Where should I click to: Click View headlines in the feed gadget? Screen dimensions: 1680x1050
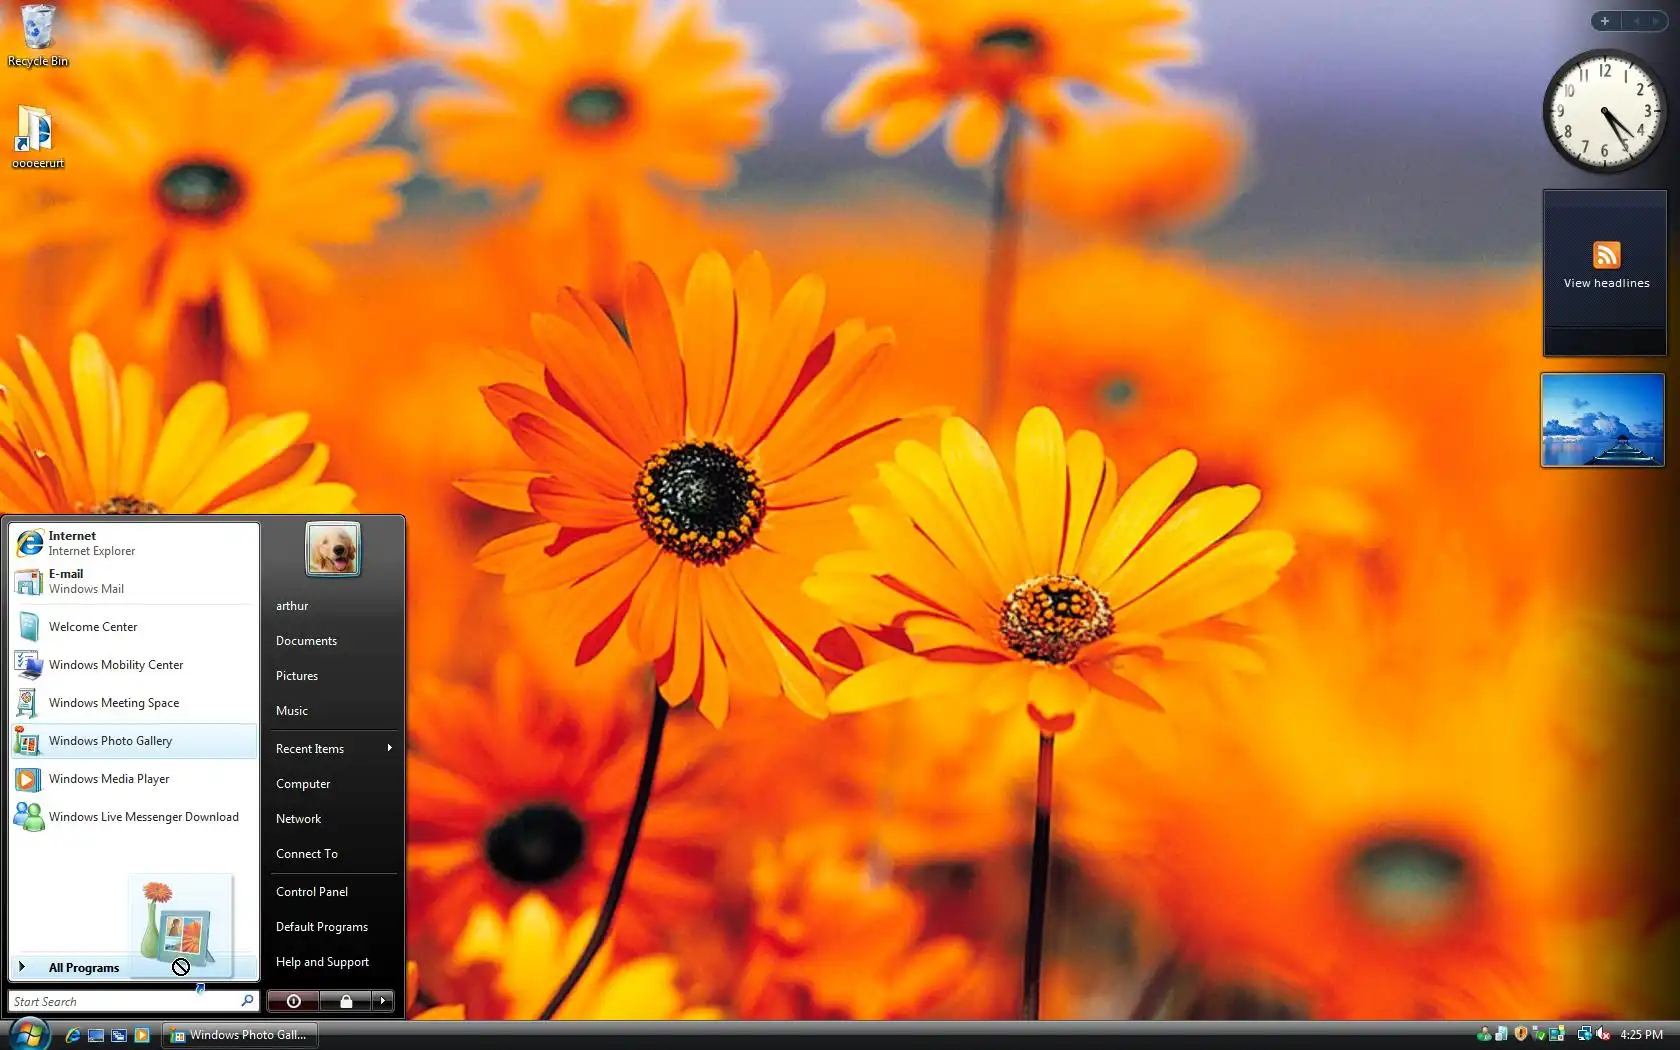click(1606, 283)
